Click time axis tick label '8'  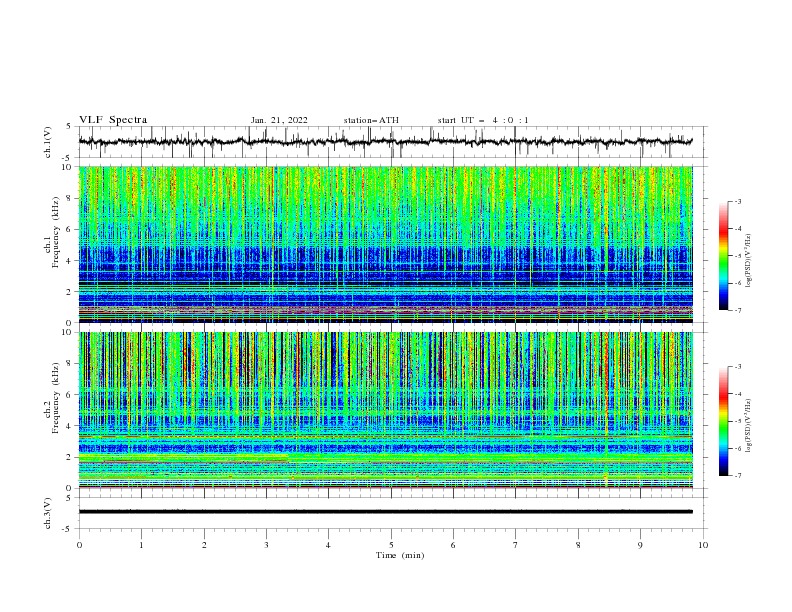tap(578, 545)
